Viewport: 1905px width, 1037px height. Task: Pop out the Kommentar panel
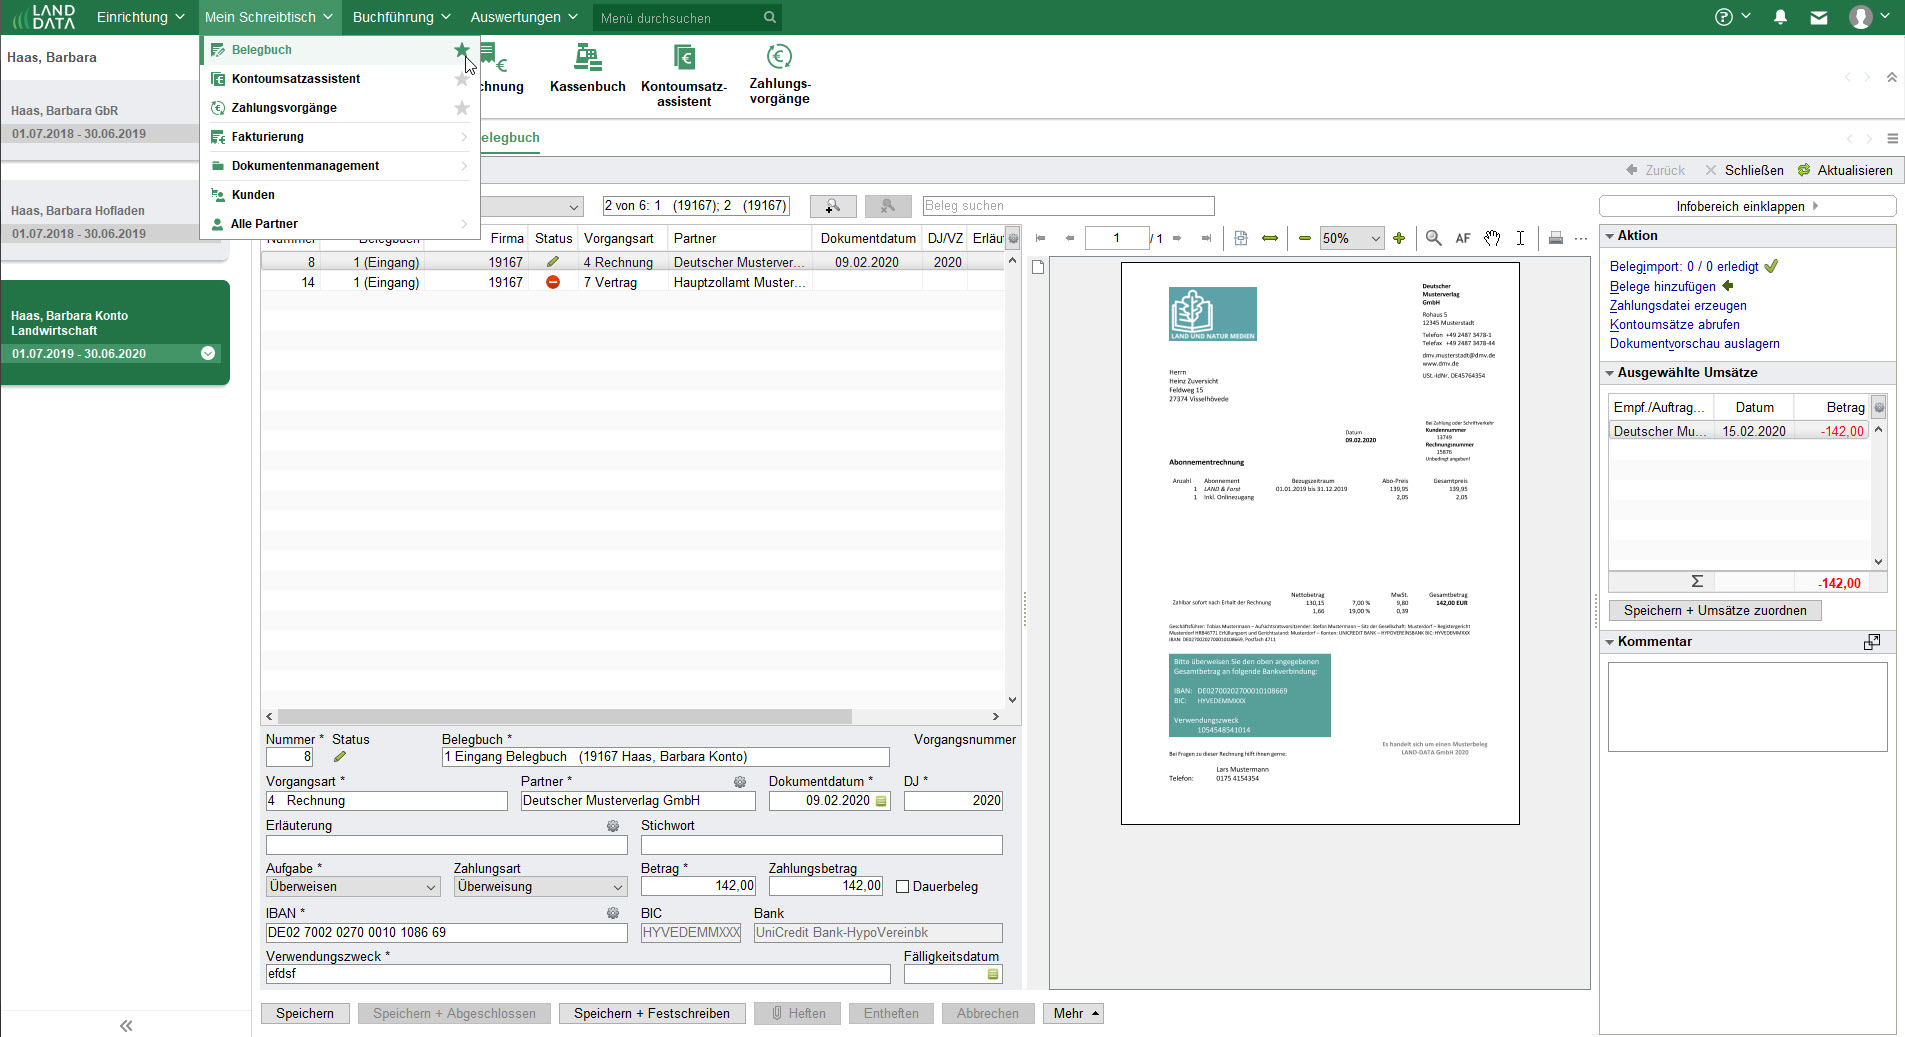[x=1872, y=642]
